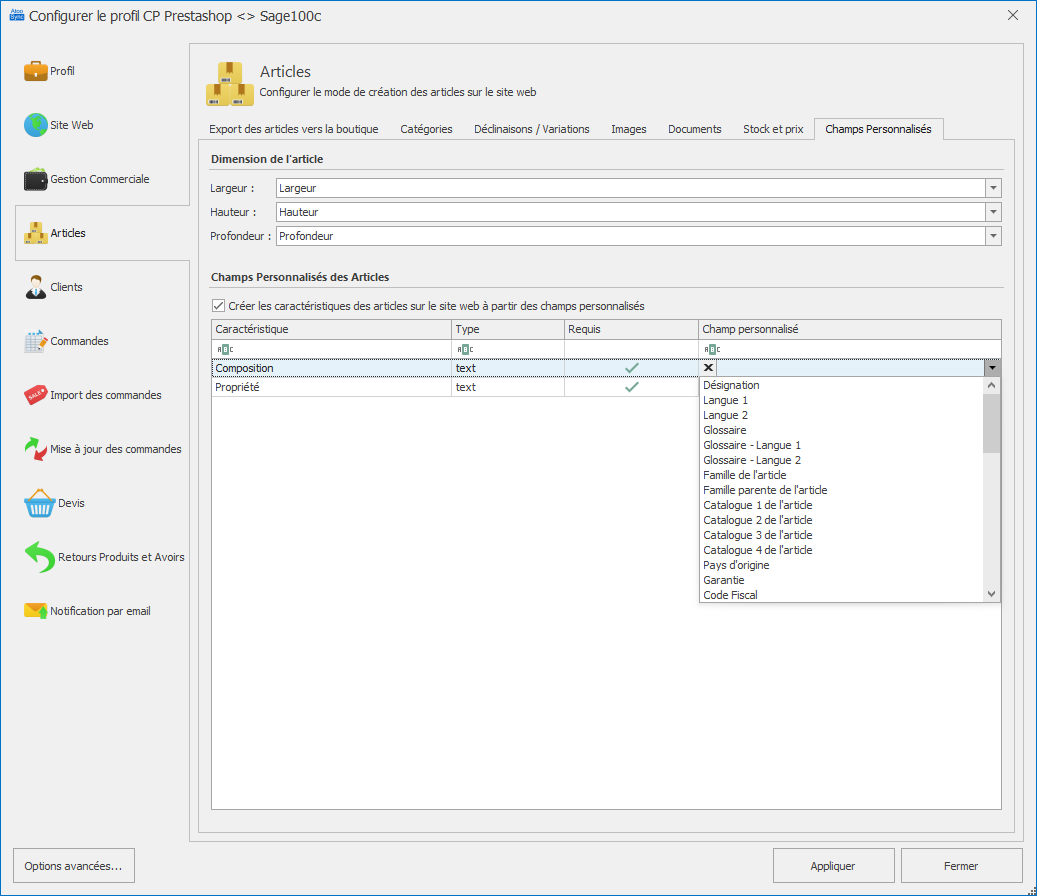Open the Documents tab
The height and width of the screenshot is (896, 1037).
(694, 129)
